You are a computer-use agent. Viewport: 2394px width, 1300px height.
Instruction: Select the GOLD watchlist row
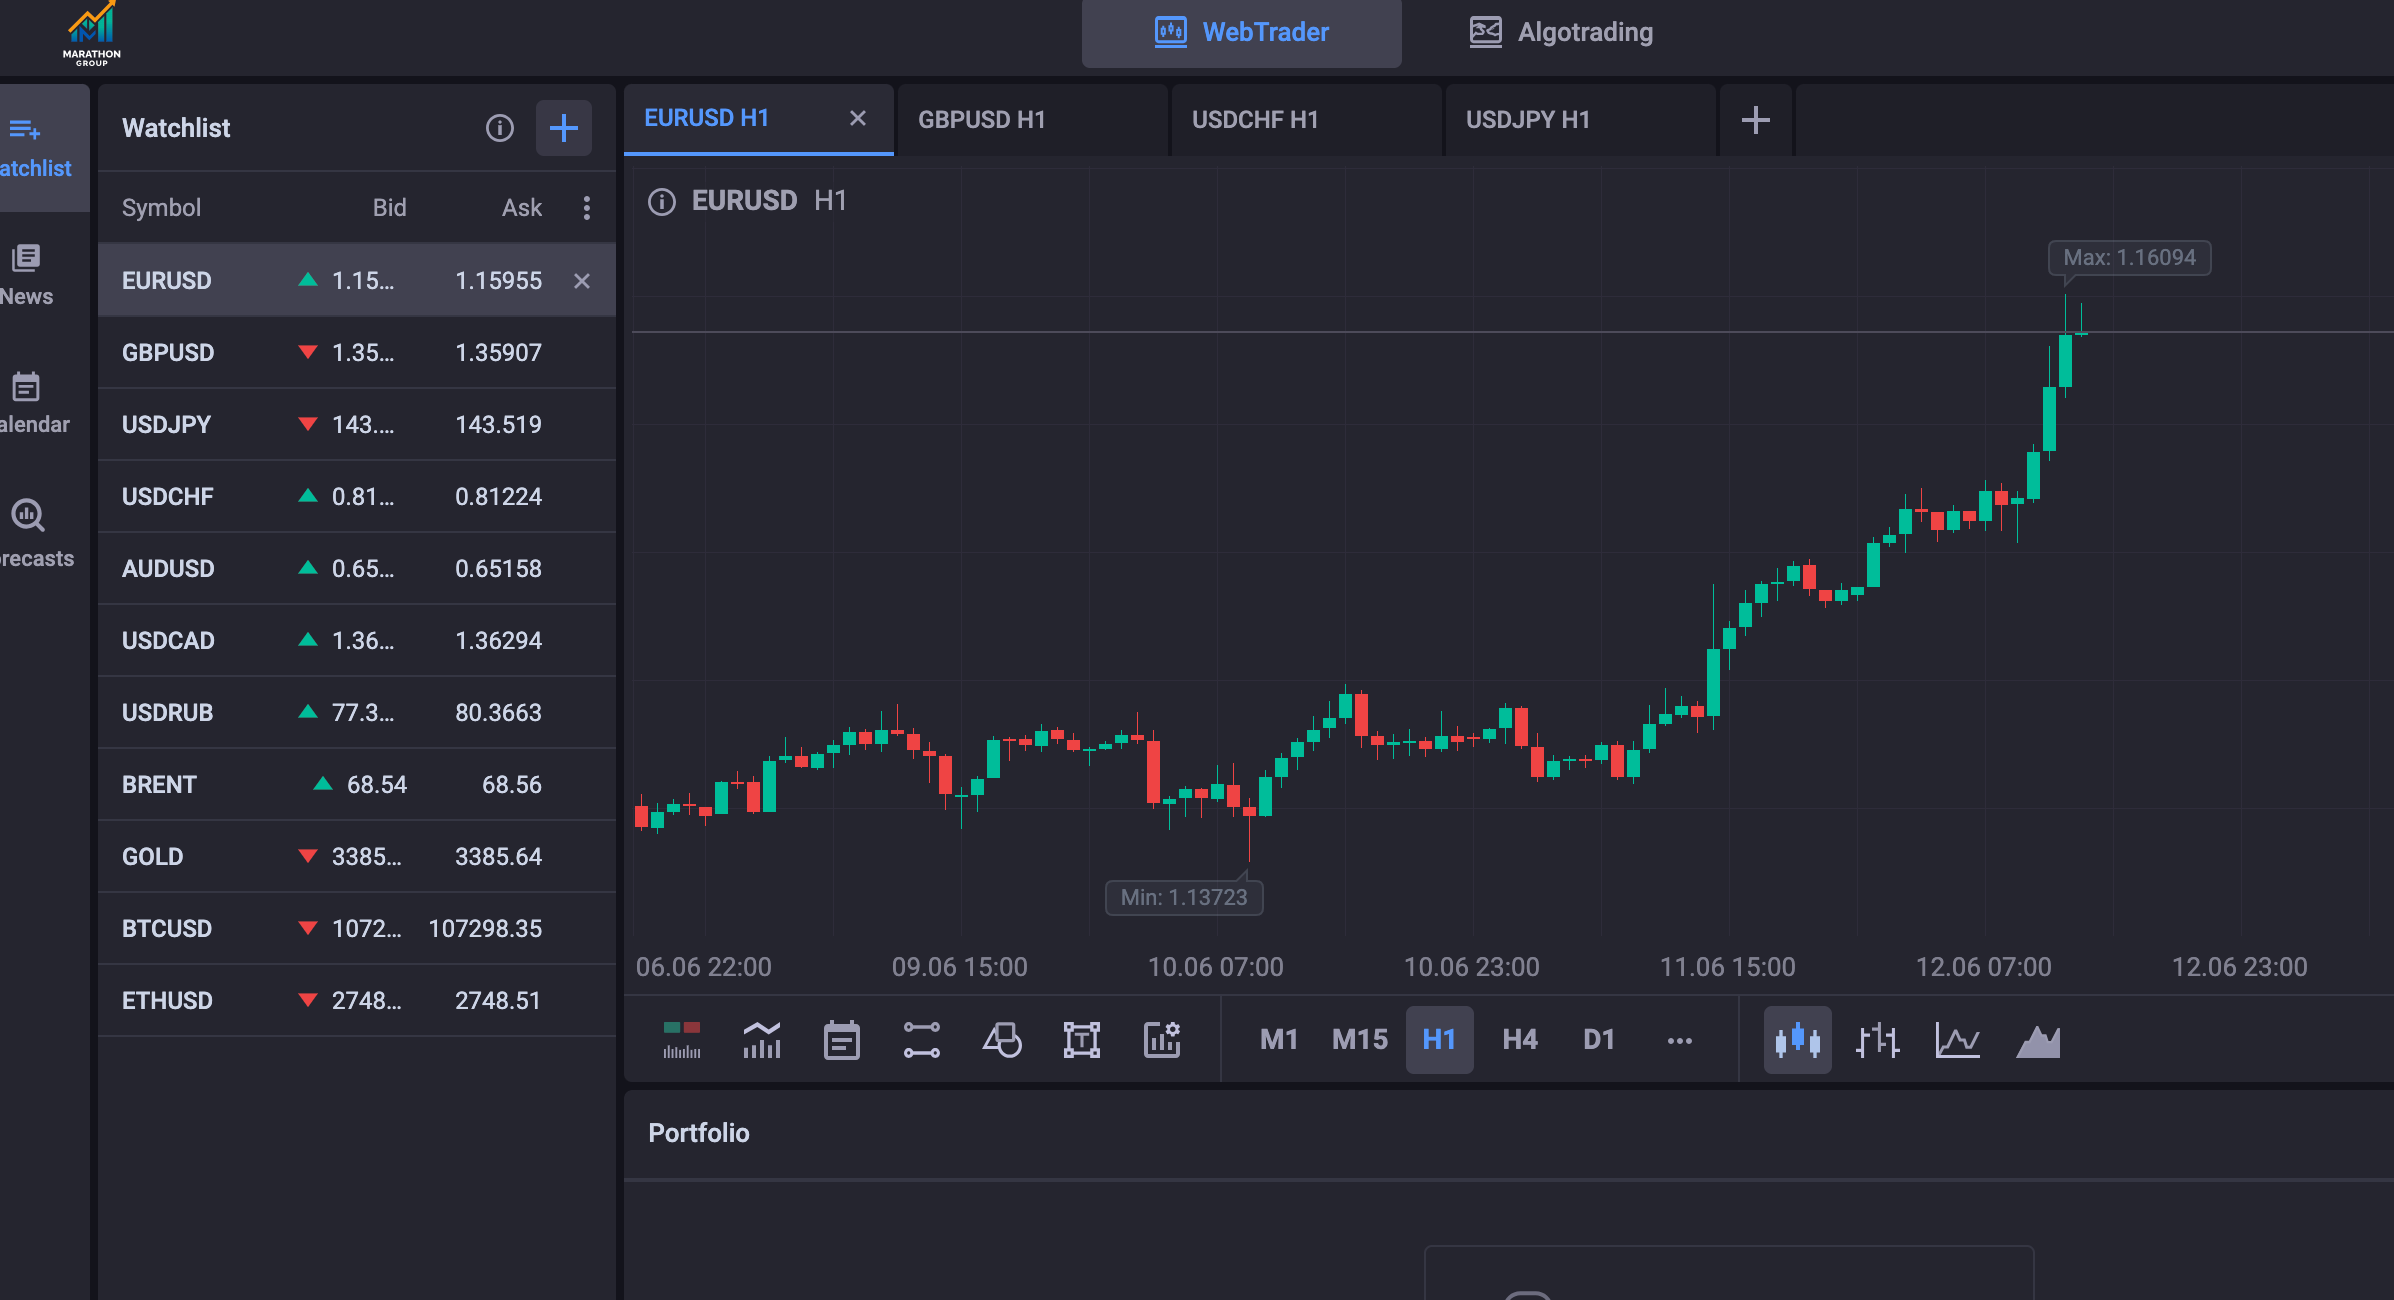(x=357, y=857)
